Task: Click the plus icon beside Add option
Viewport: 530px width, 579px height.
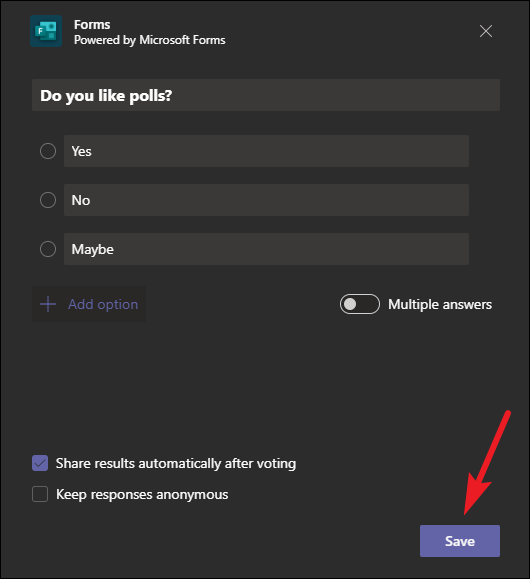Action: click(48, 304)
